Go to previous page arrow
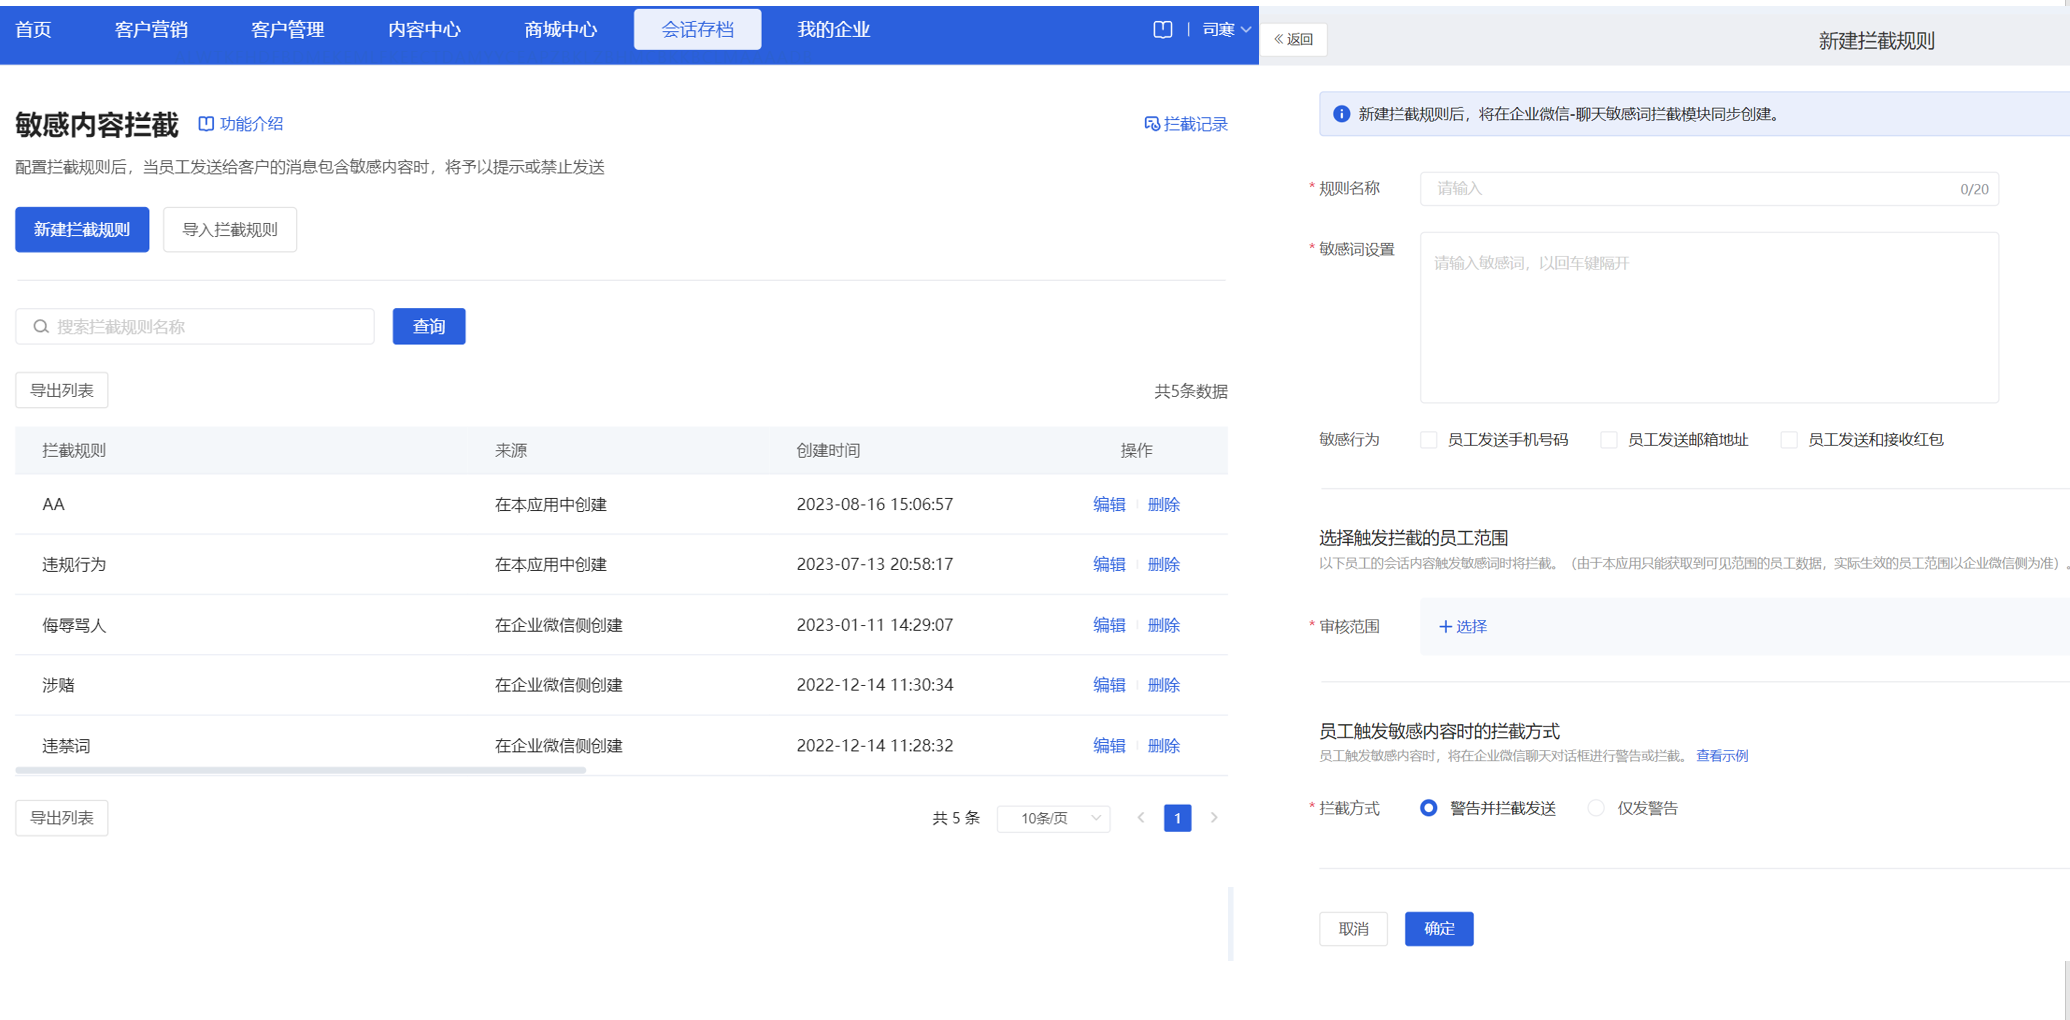This screenshot has width=2070, height=1020. click(1141, 818)
